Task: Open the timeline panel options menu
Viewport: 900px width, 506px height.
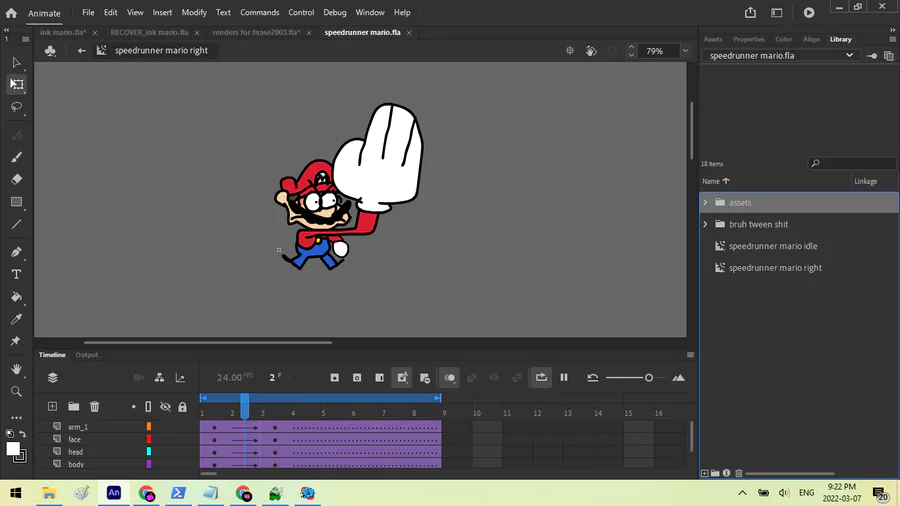Action: pos(690,355)
